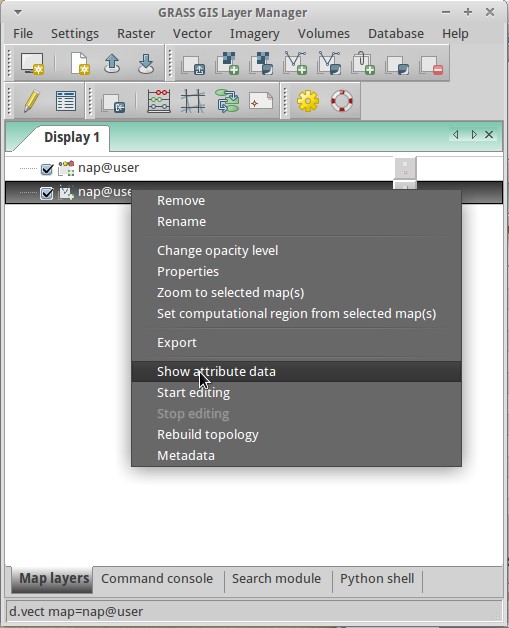Remove selected layer with the red minus icon
Image resolution: width=509 pixels, height=628 pixels.
[431, 65]
